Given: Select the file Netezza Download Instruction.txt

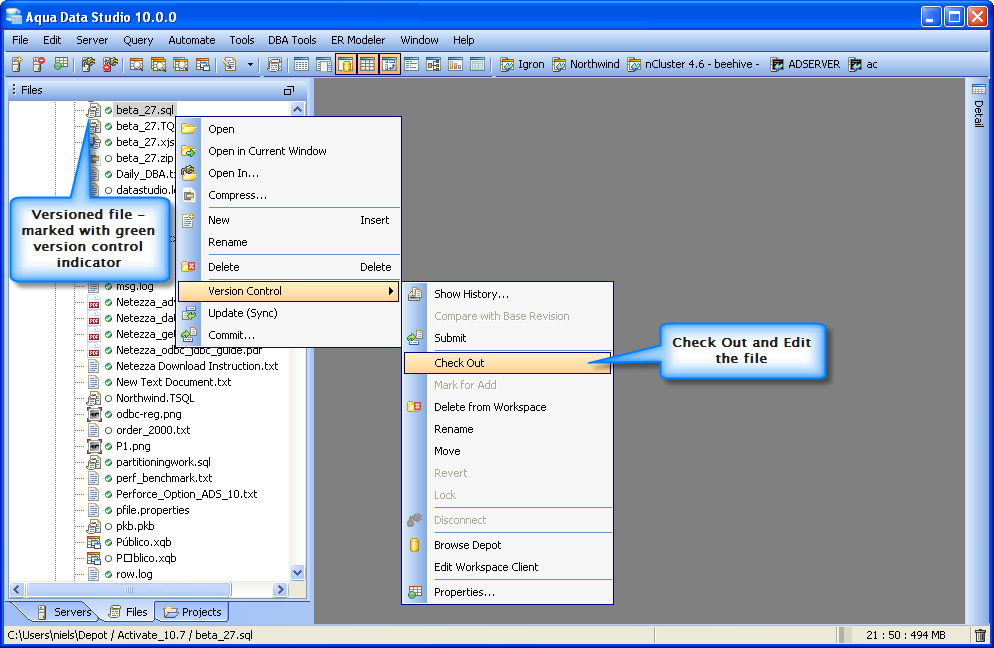Looking at the screenshot, I should (x=197, y=366).
